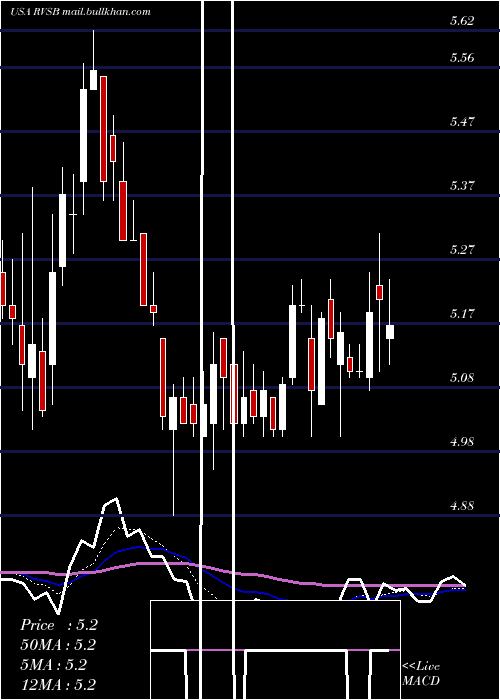Click the highest white candle near 5.56

coord(93,80)
